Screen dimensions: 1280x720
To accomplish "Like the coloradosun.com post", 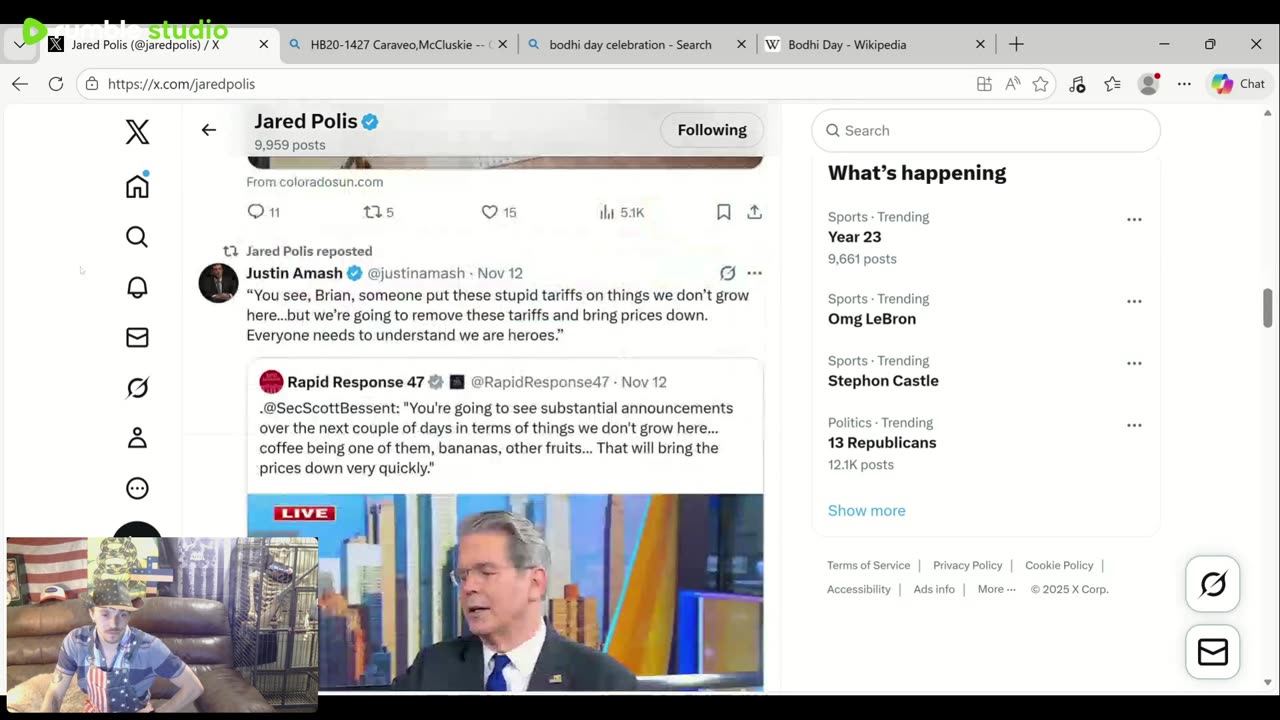I will click(498, 212).
